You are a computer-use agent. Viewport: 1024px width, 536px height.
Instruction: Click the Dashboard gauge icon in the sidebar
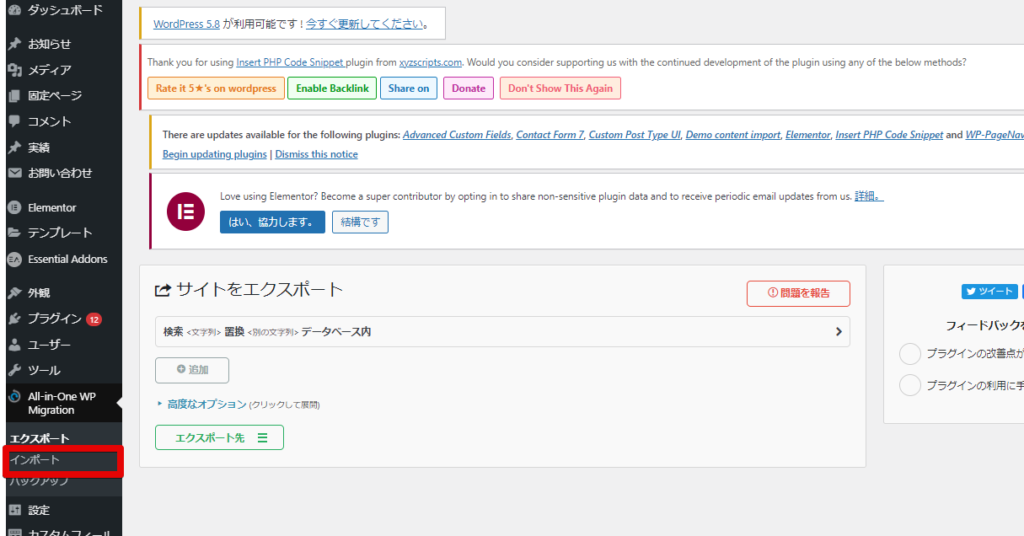pos(14,10)
